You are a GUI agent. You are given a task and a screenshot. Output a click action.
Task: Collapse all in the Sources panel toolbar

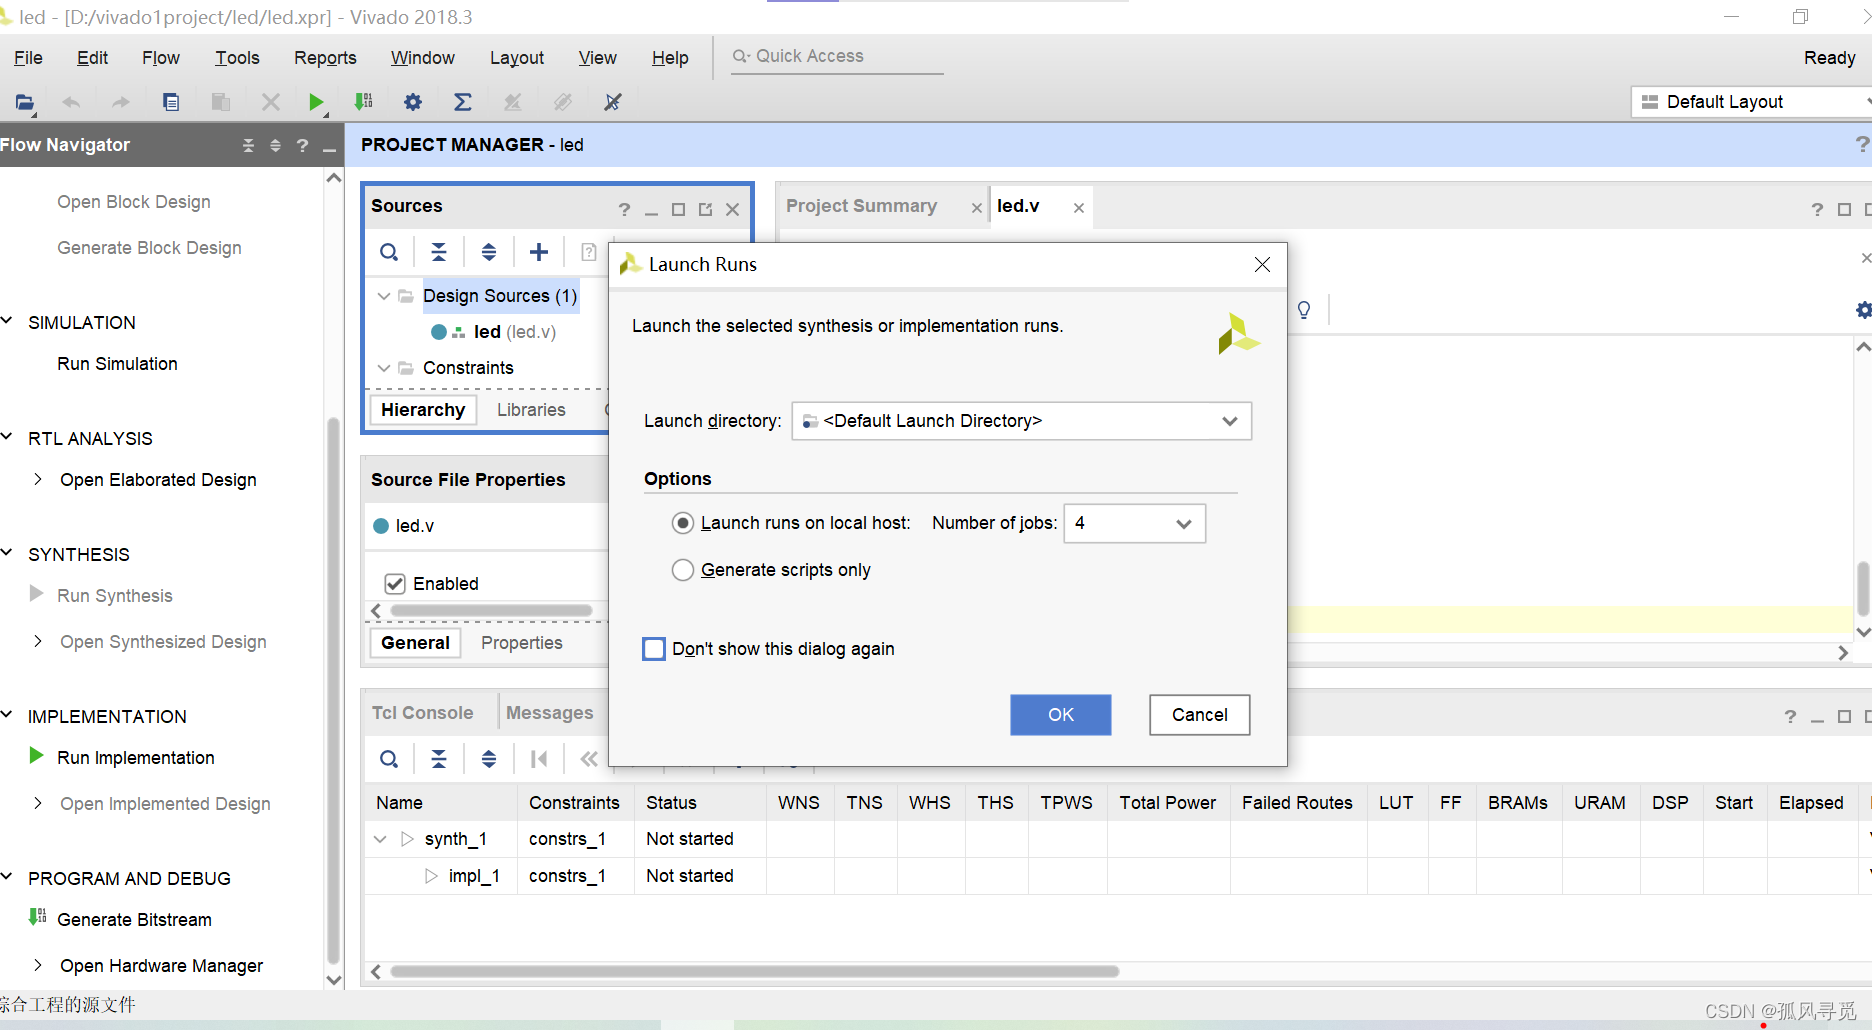pyautogui.click(x=439, y=252)
